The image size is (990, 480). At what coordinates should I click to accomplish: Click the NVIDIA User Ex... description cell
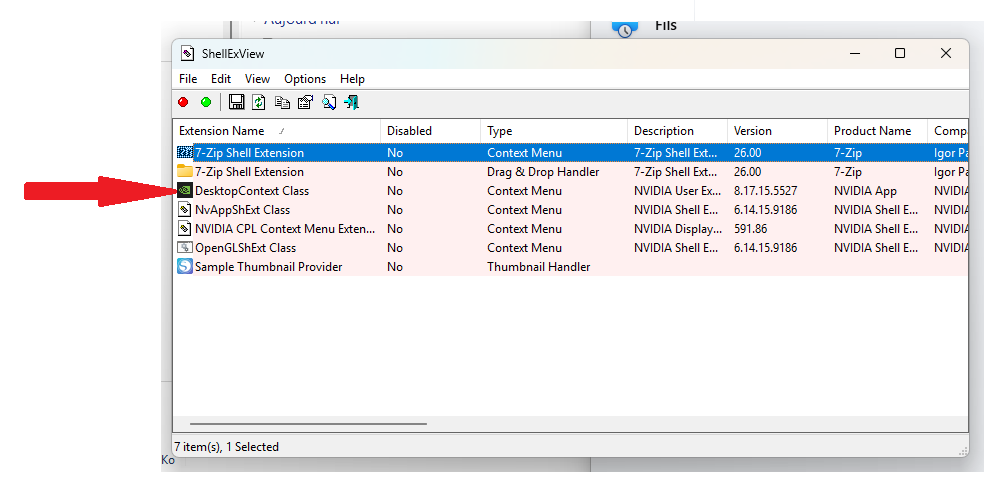677,191
